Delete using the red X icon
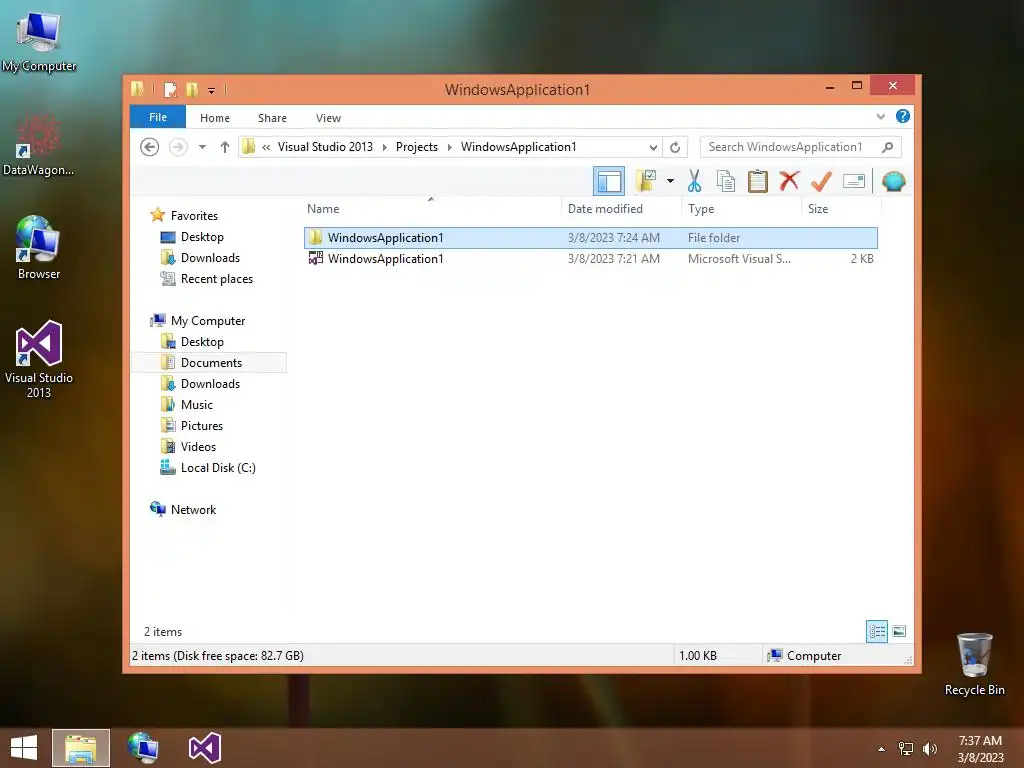 pyautogui.click(x=789, y=181)
